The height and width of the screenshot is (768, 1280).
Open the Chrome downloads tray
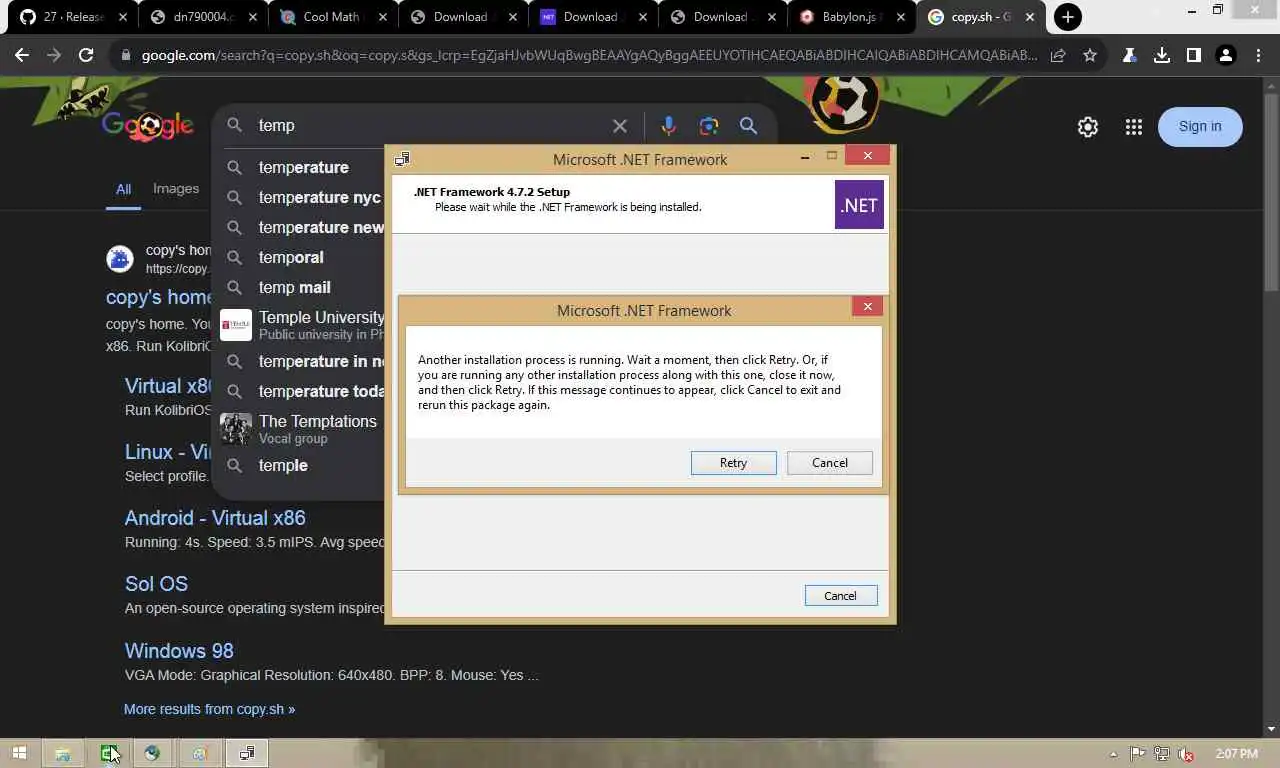coord(1161,56)
